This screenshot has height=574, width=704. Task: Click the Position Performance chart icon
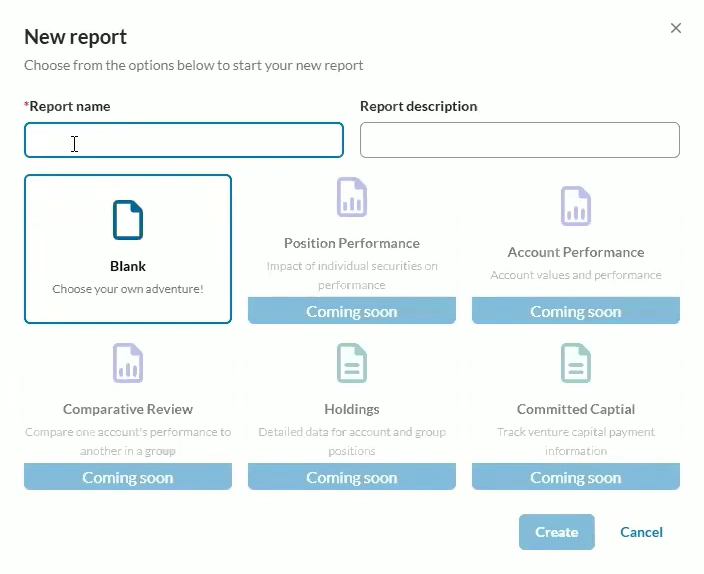pos(352,197)
